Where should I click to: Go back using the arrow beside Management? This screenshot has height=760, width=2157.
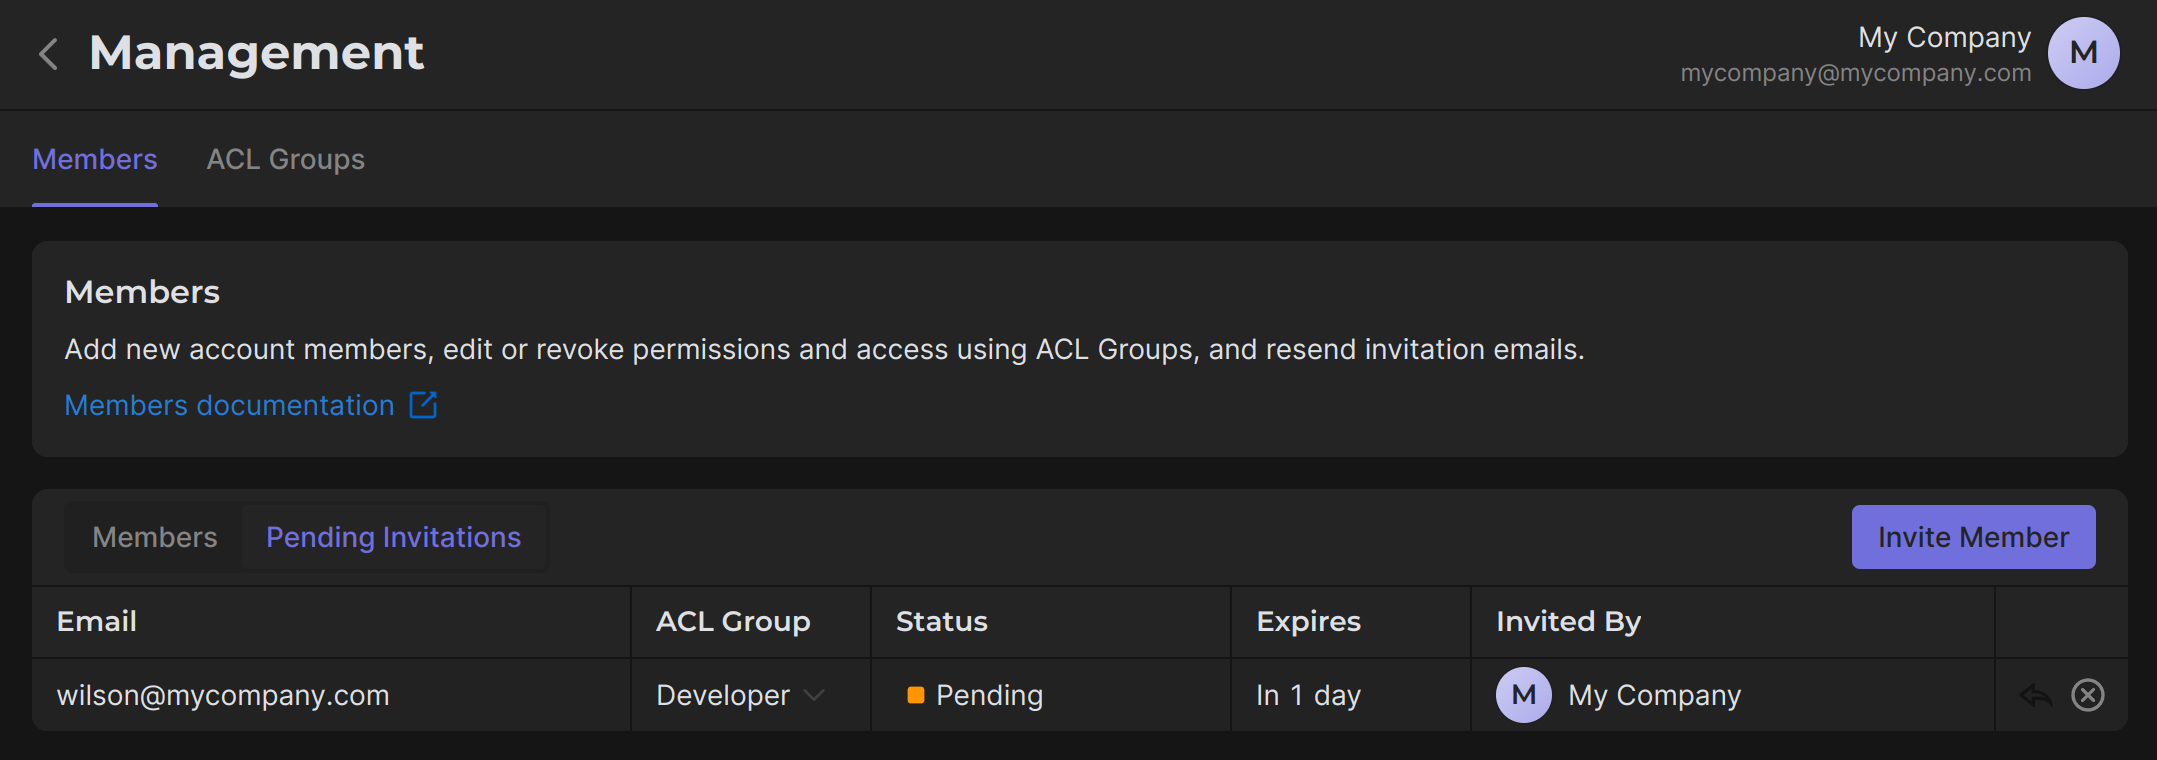[47, 53]
